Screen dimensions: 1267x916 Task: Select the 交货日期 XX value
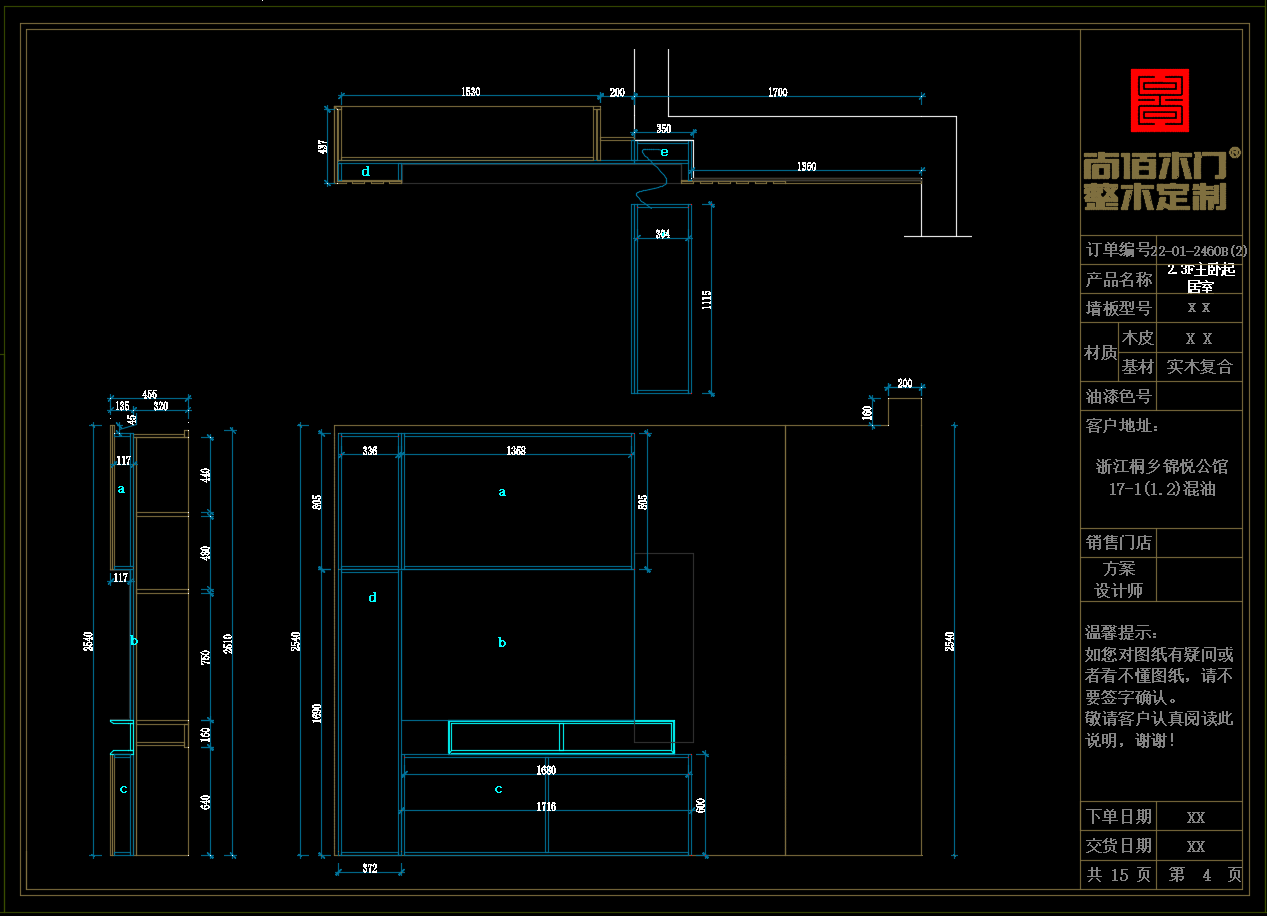pos(1196,846)
